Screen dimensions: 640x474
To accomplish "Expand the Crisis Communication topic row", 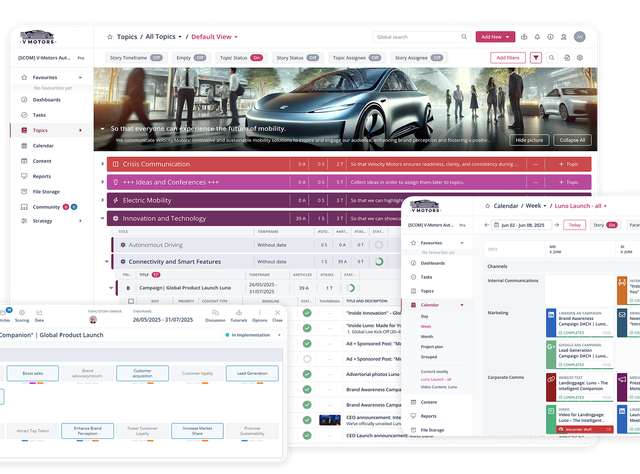I will click(102, 164).
